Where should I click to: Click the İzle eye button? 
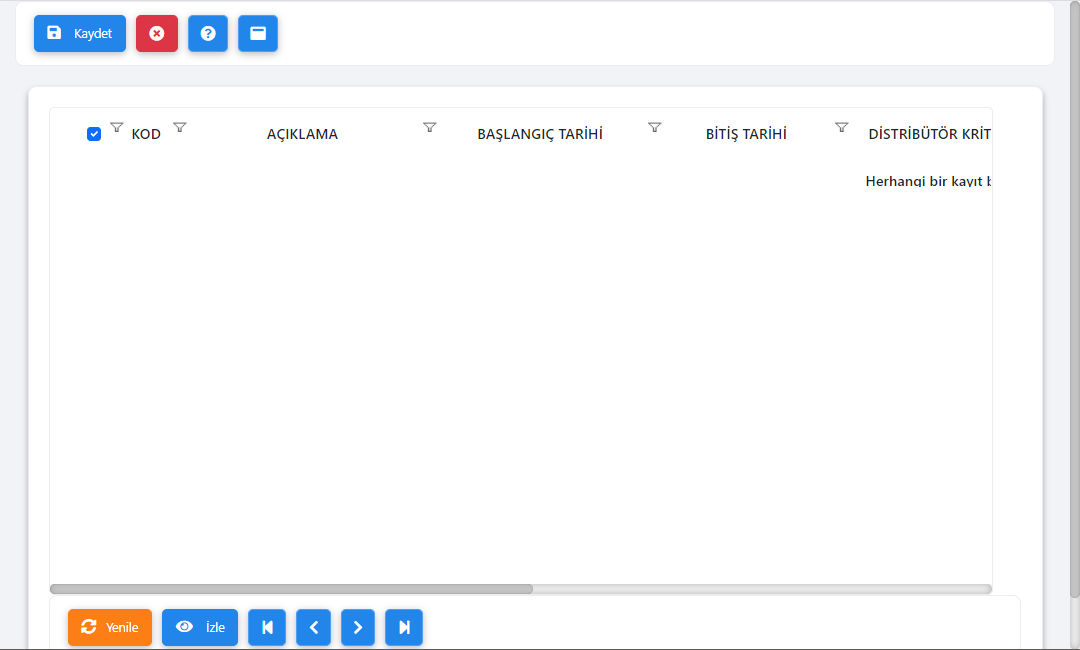point(200,627)
